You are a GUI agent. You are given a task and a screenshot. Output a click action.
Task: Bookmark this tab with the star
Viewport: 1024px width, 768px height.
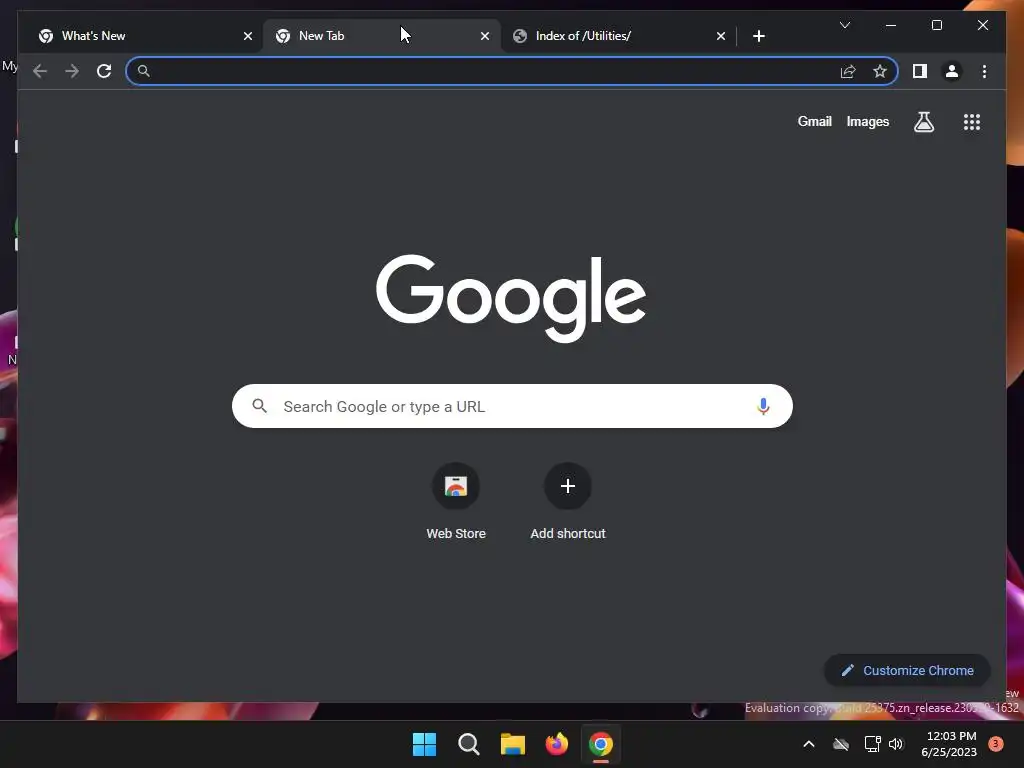point(880,71)
